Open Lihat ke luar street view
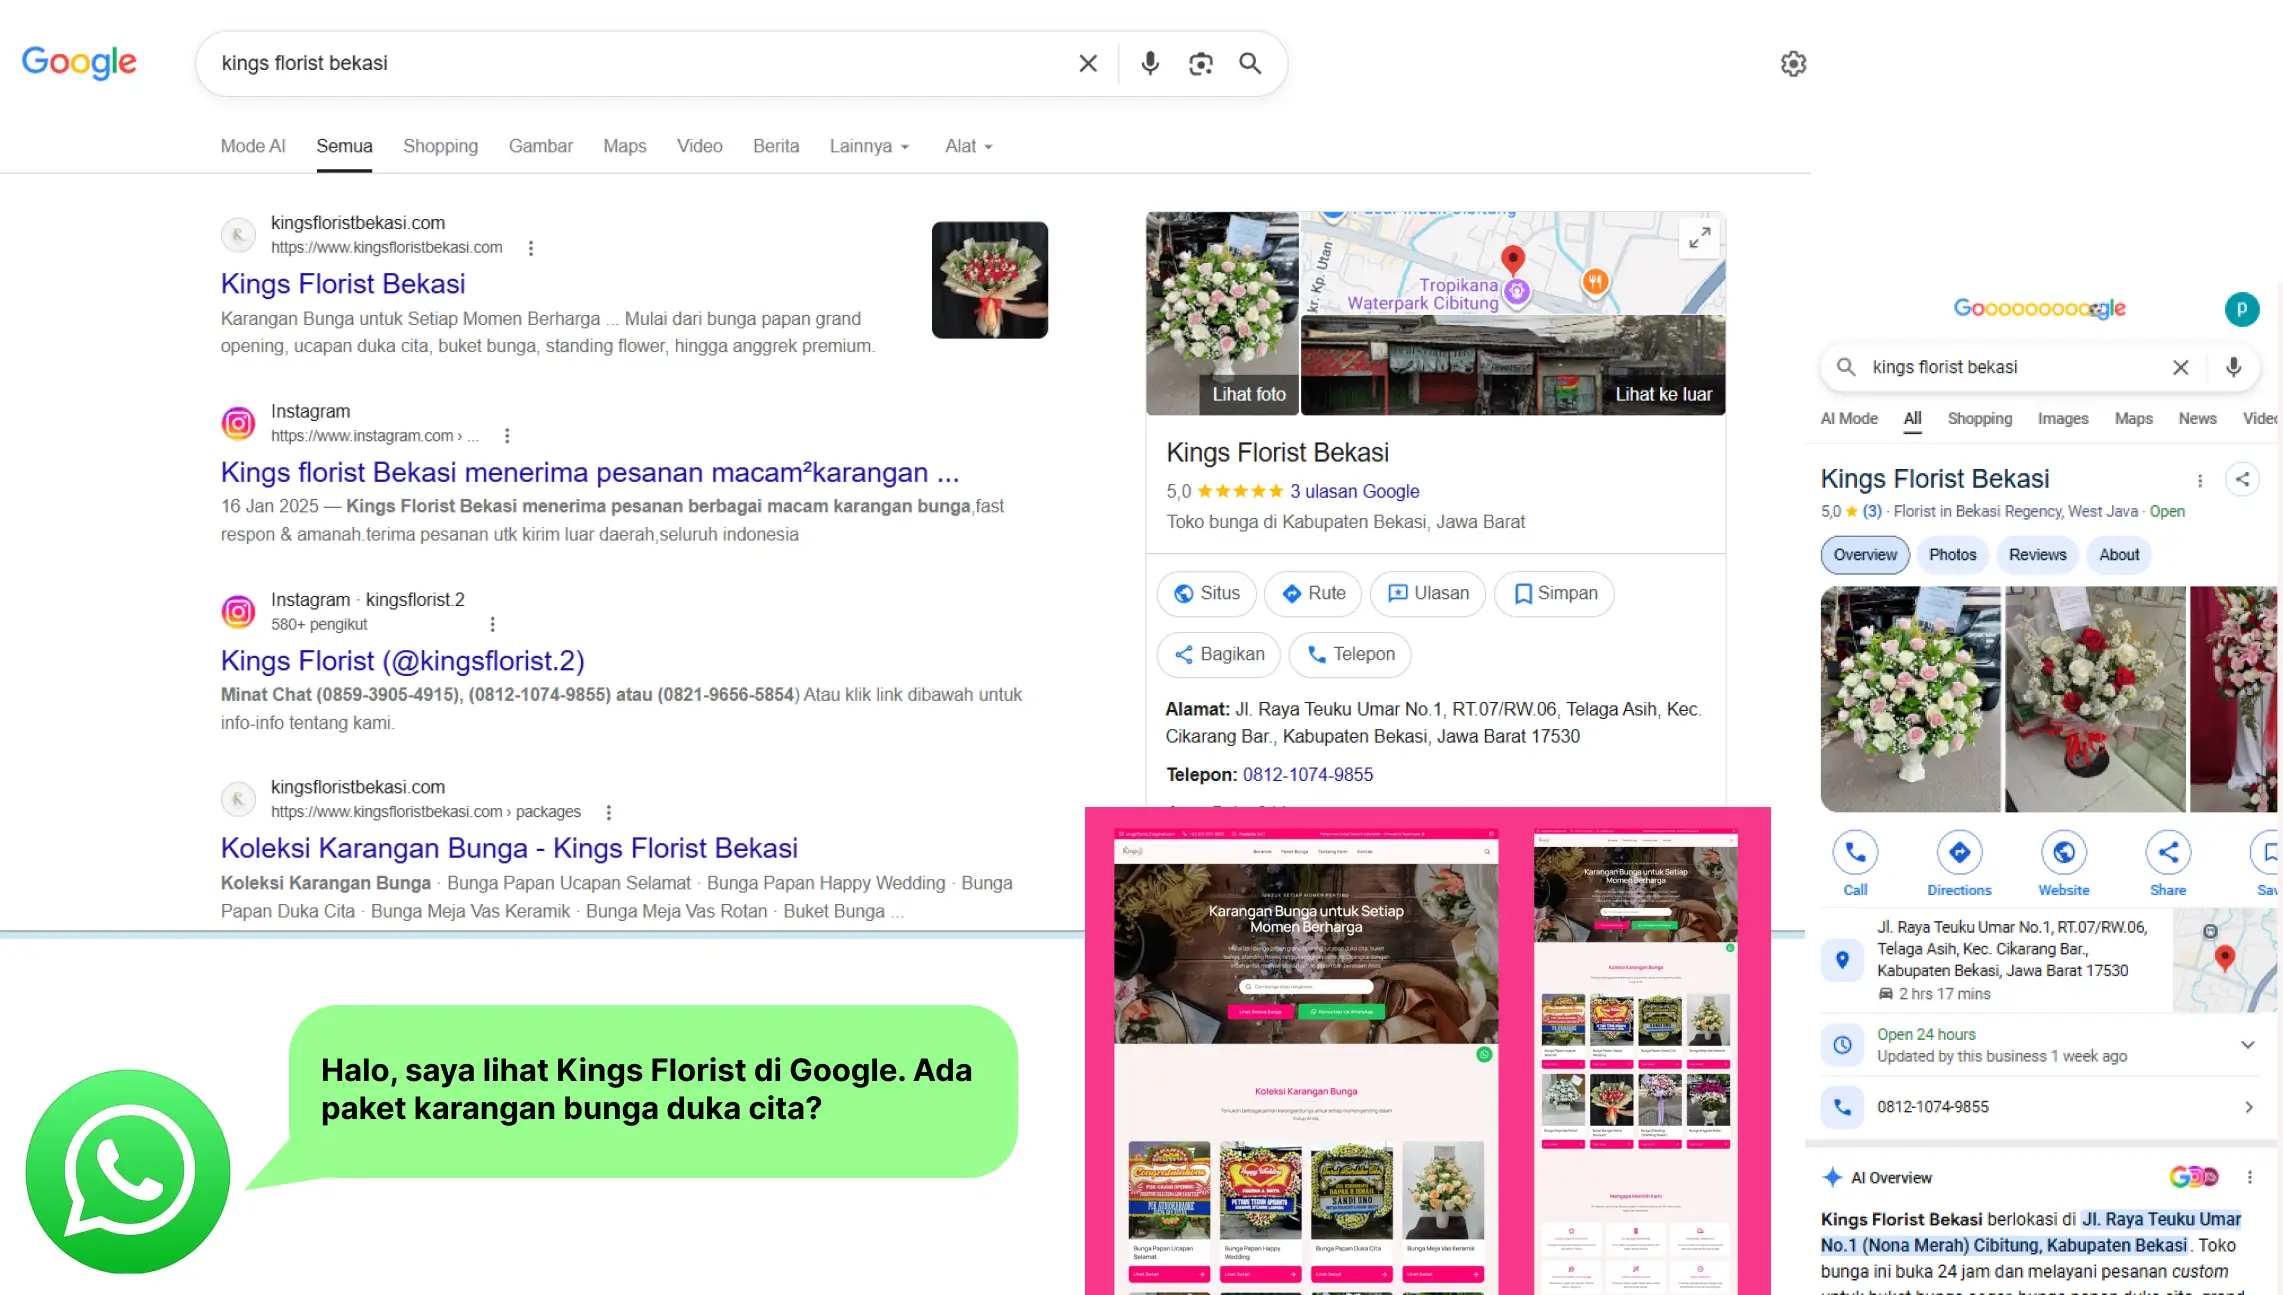The height and width of the screenshot is (1295, 2283). (1513, 365)
